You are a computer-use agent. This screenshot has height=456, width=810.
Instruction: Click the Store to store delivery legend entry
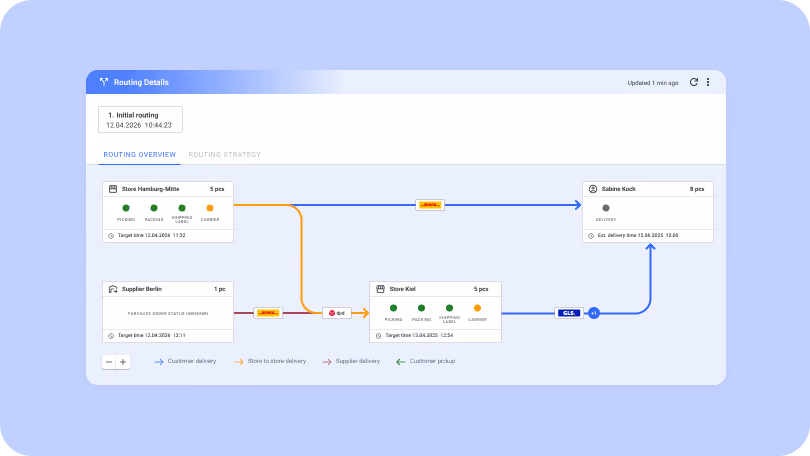[x=270, y=361]
